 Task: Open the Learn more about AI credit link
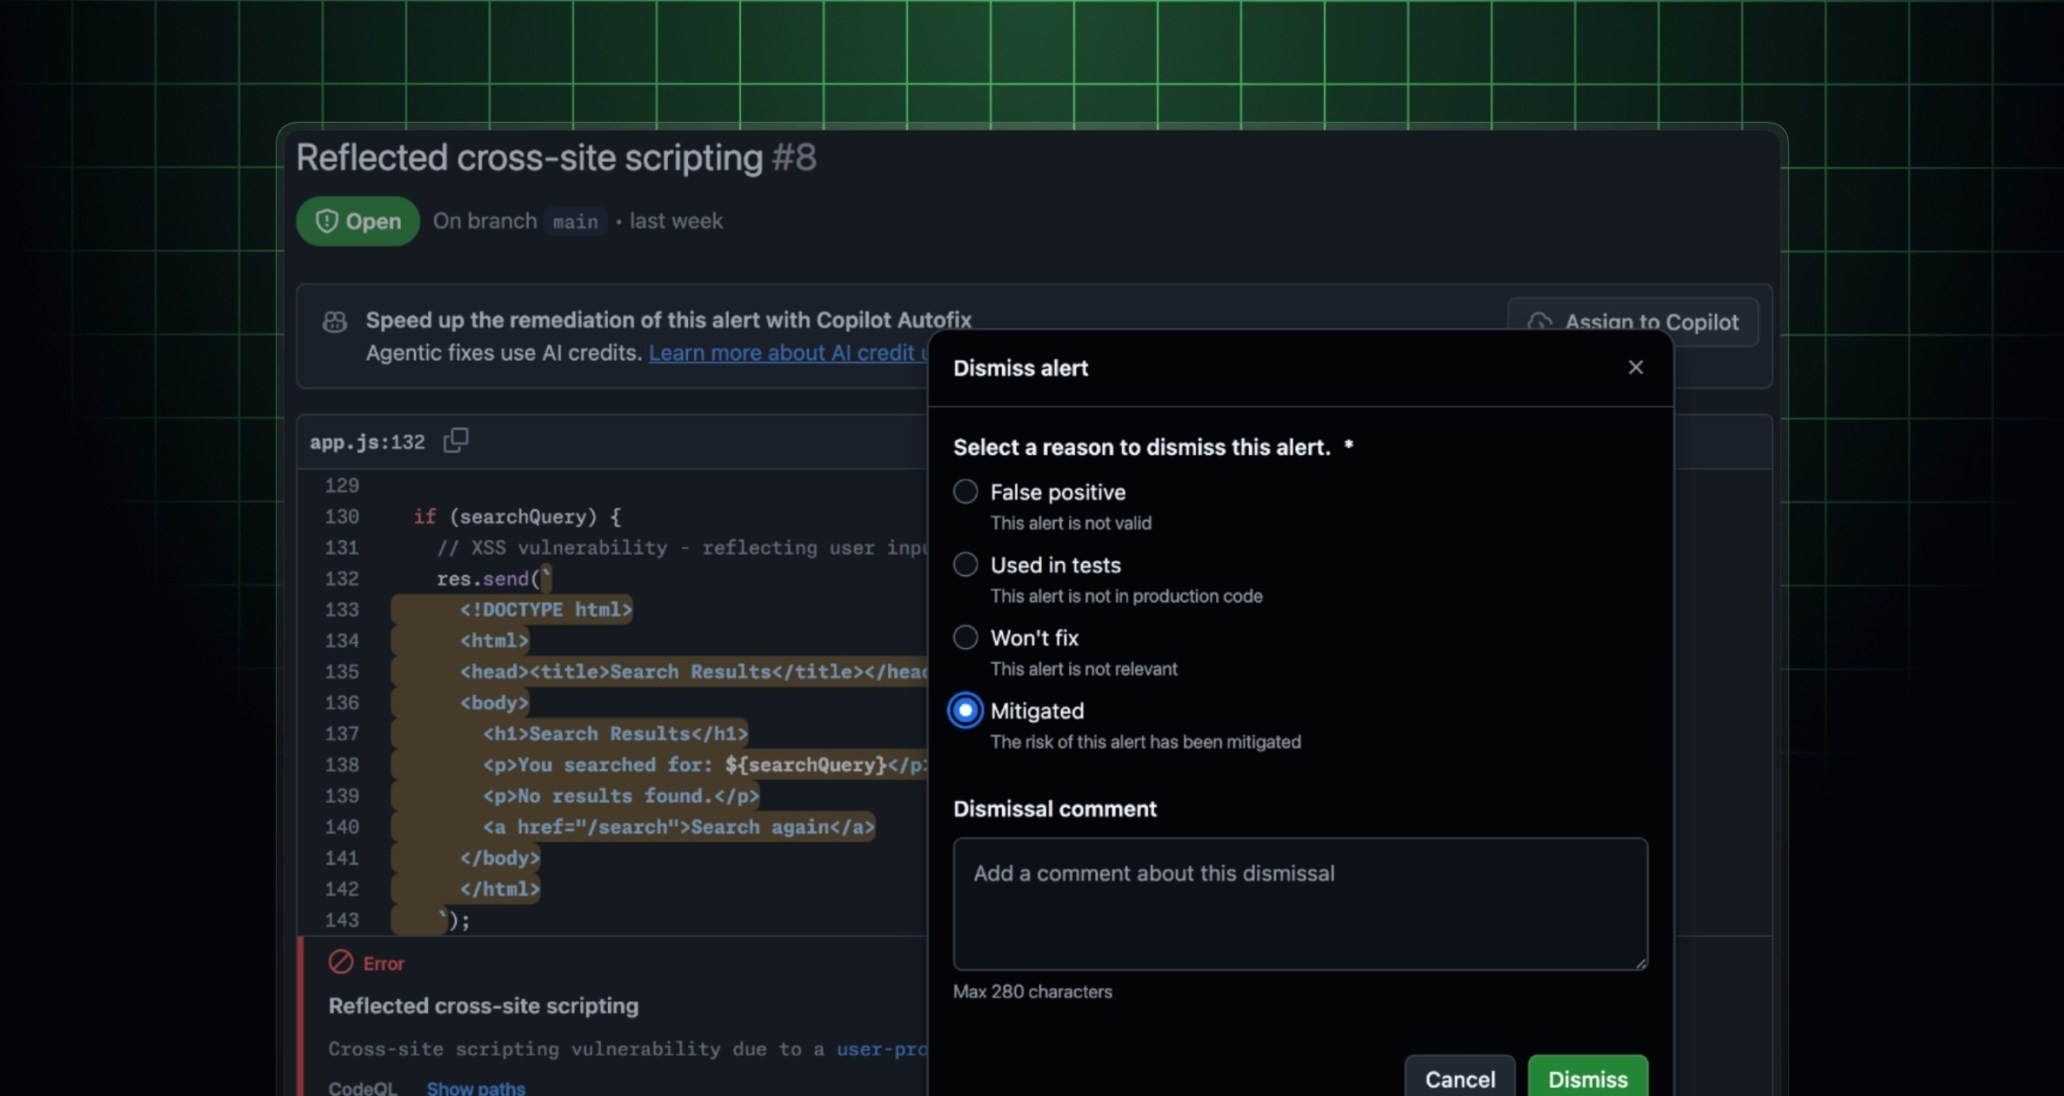(x=788, y=353)
